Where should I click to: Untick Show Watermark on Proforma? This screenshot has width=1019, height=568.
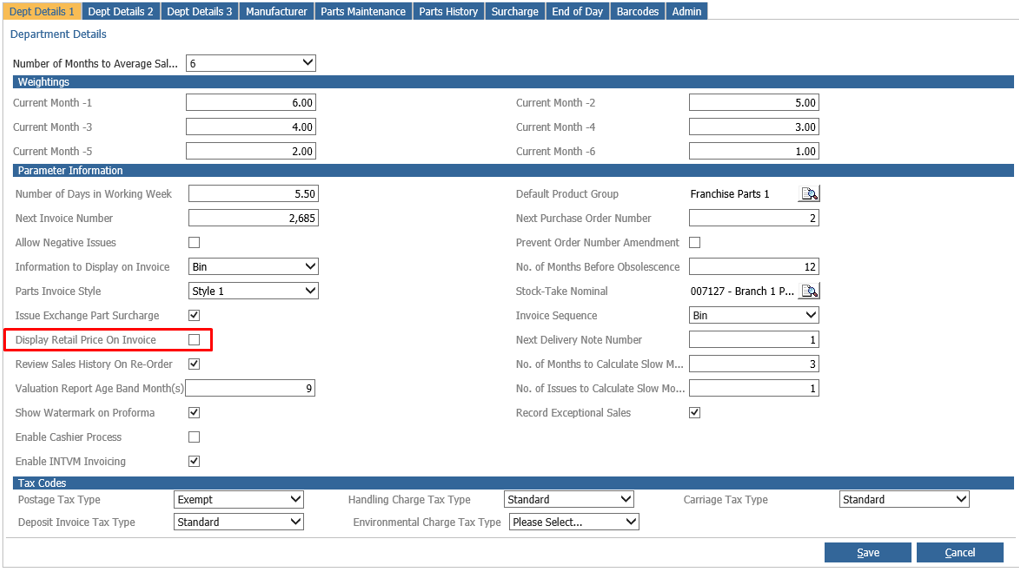coord(194,413)
